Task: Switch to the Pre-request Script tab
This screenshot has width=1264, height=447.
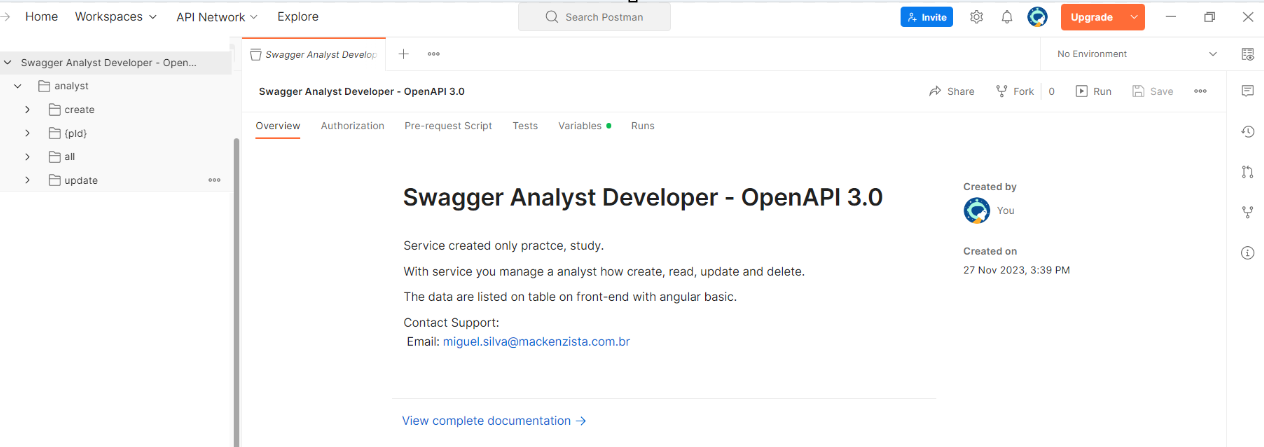Action: click(x=448, y=126)
